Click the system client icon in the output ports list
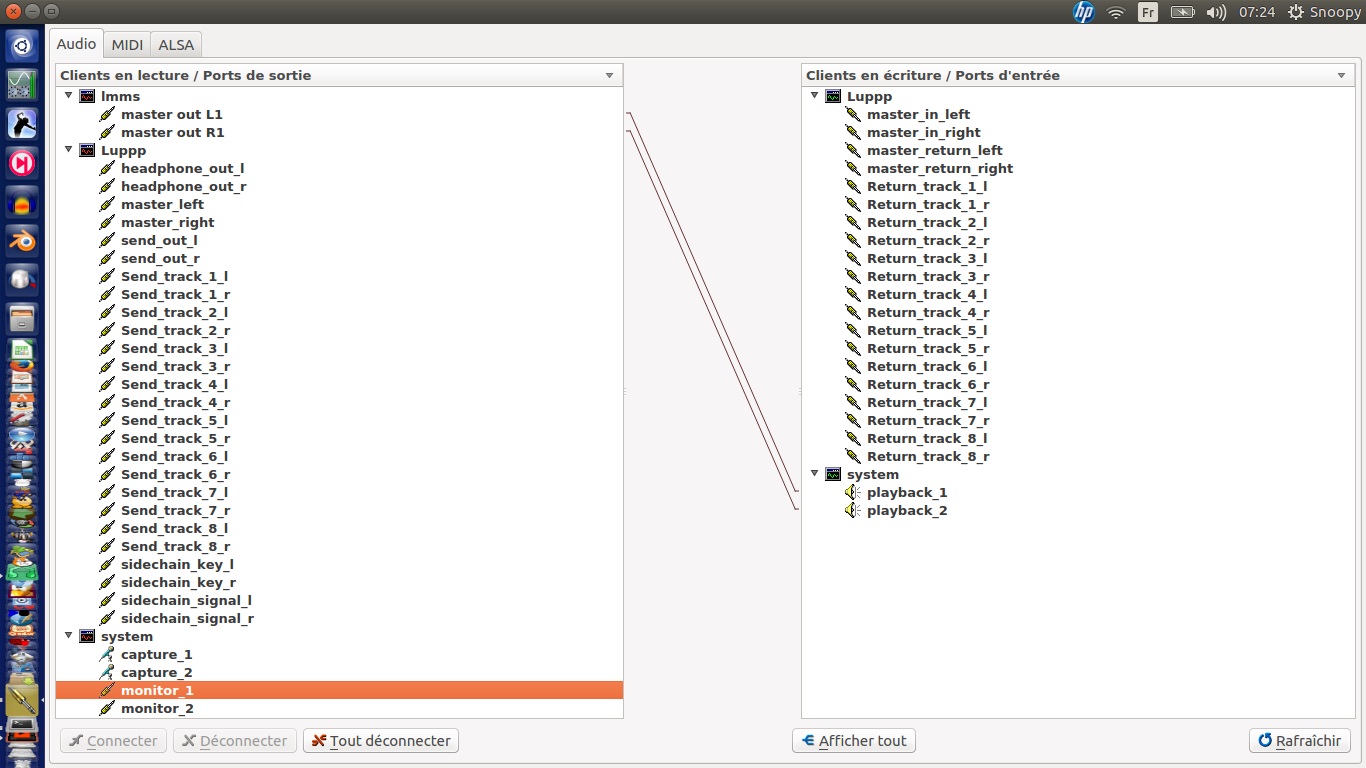 87,636
